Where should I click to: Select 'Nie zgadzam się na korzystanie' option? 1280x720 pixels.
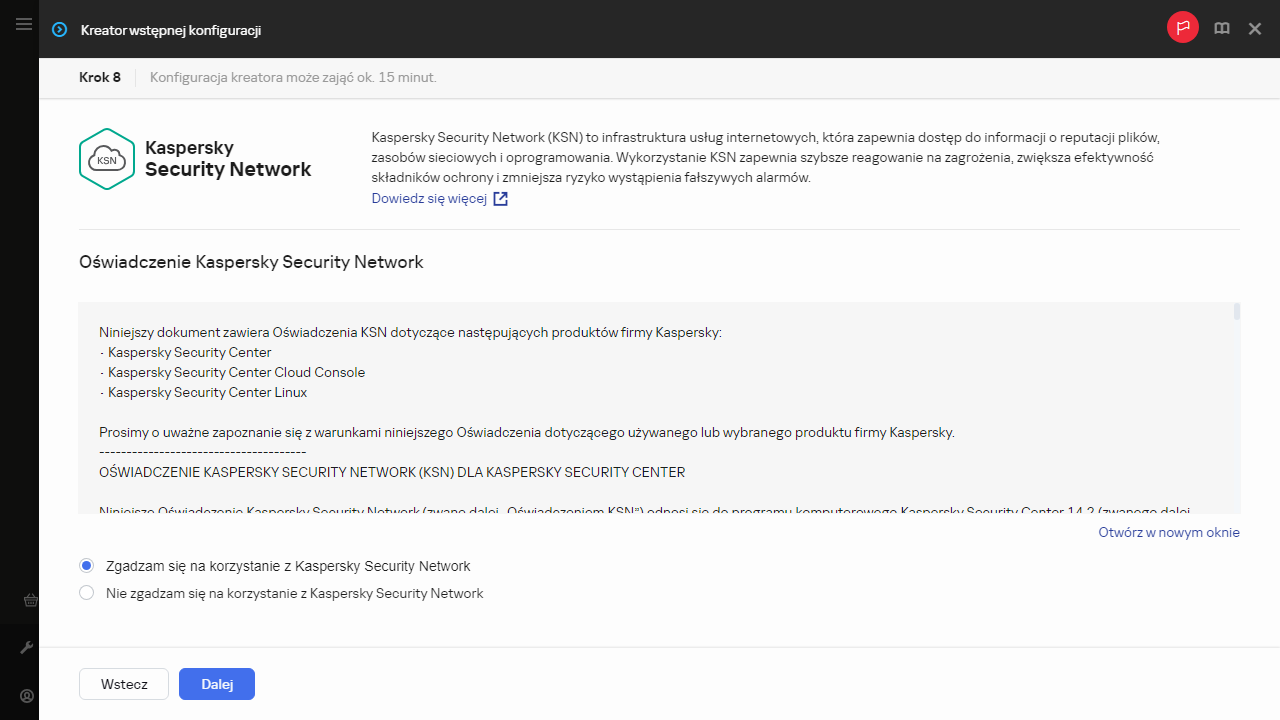point(86,592)
